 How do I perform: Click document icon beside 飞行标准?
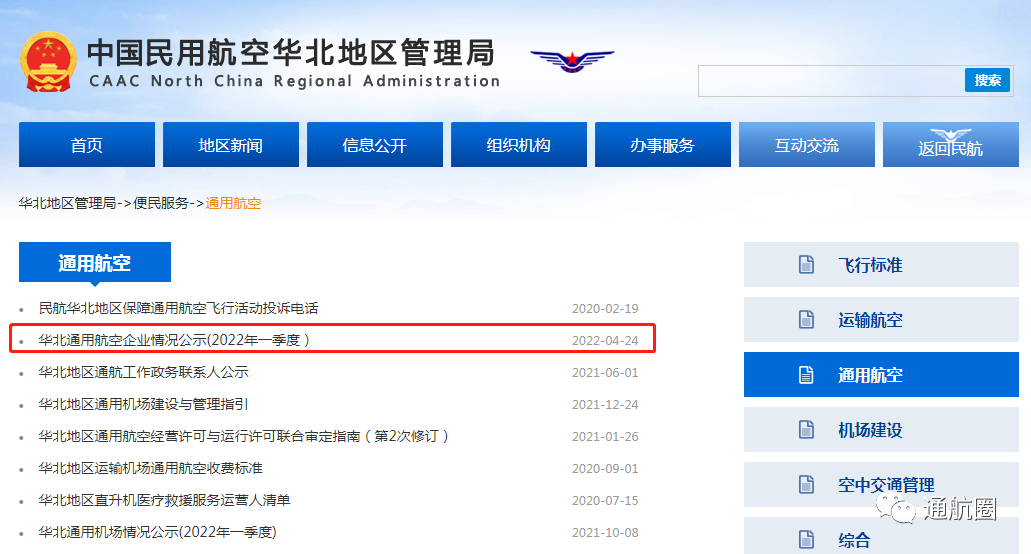806,265
